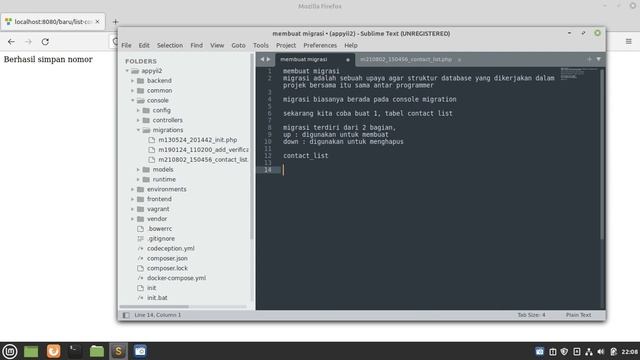Open the View menu
This screenshot has width=640, height=360.
[x=217, y=45]
